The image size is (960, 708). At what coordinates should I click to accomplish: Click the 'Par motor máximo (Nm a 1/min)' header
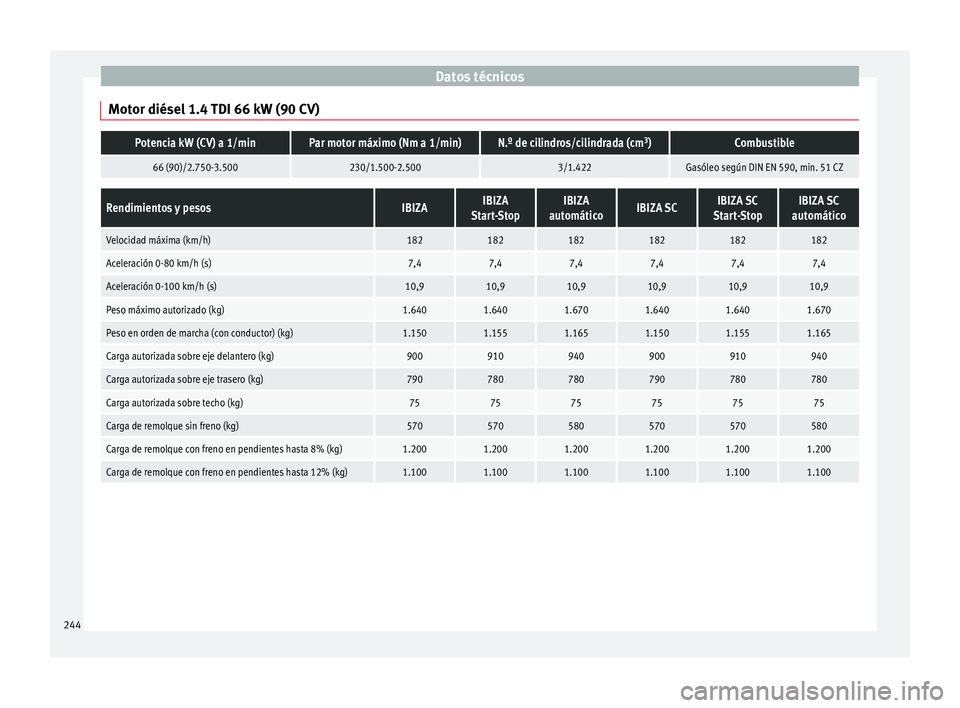[385, 143]
